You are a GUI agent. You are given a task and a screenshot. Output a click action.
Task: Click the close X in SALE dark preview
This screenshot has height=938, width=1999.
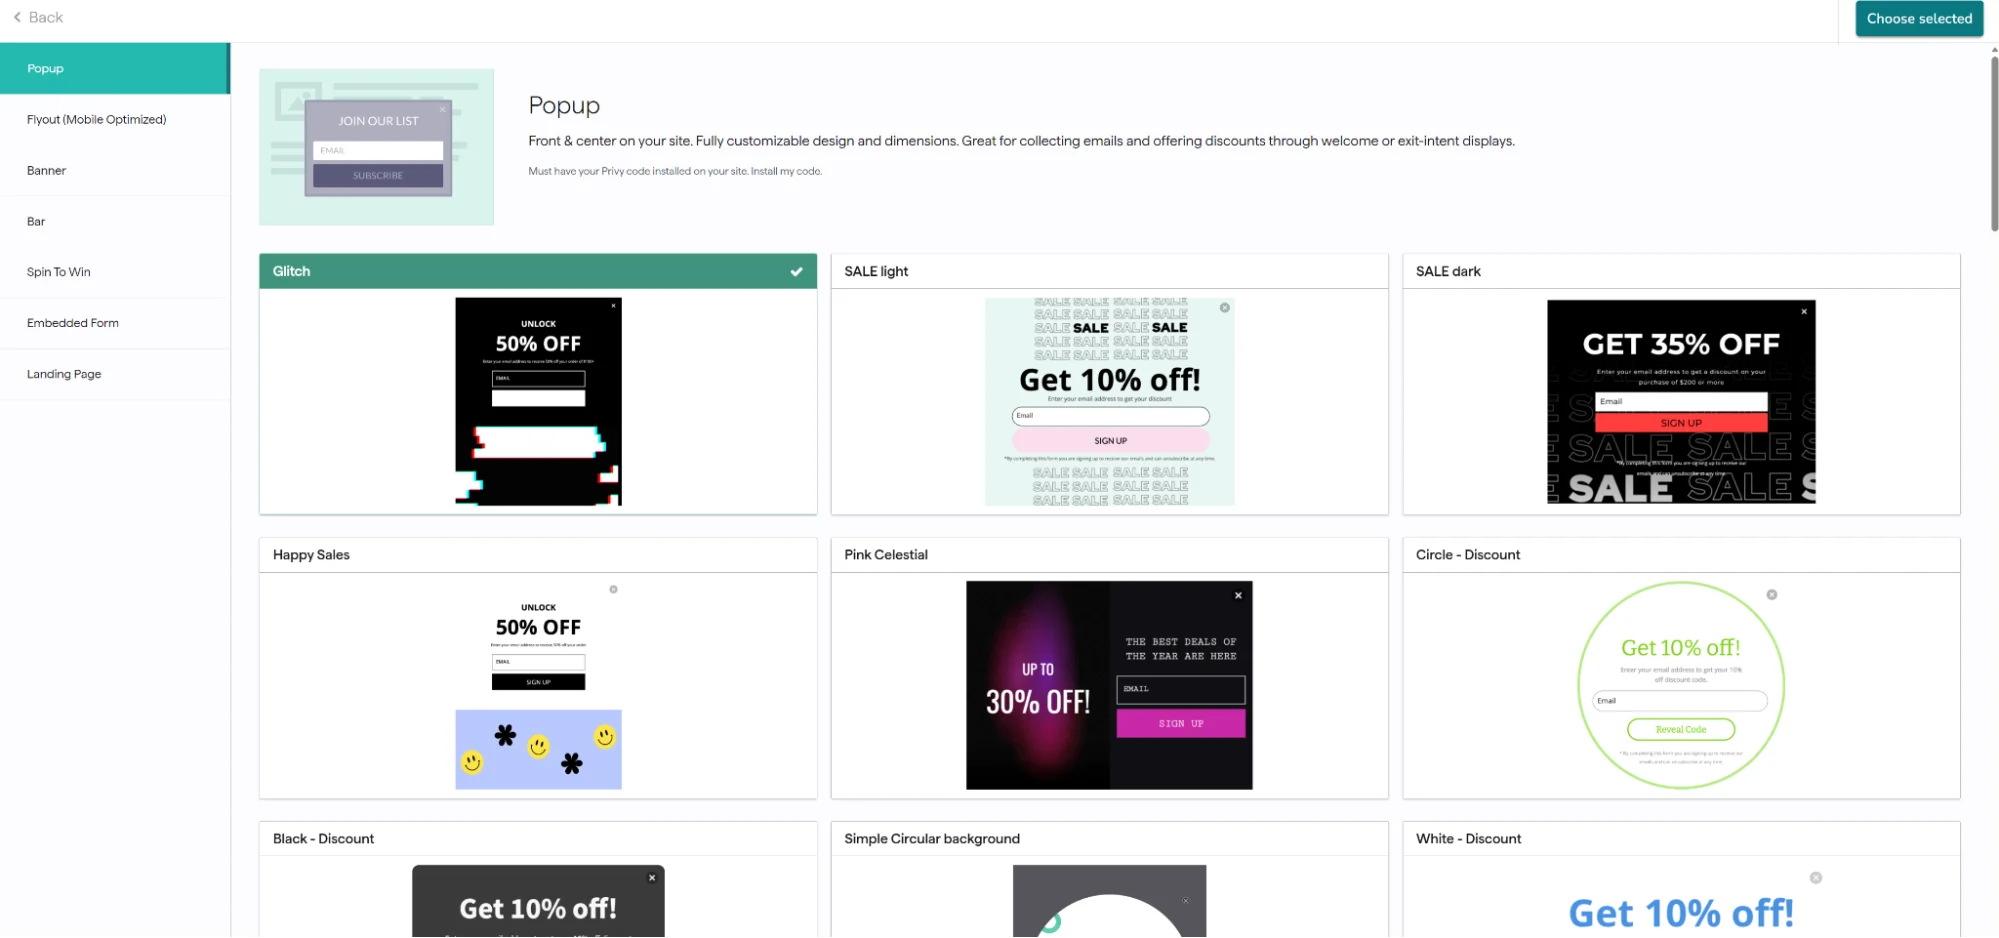1804,311
